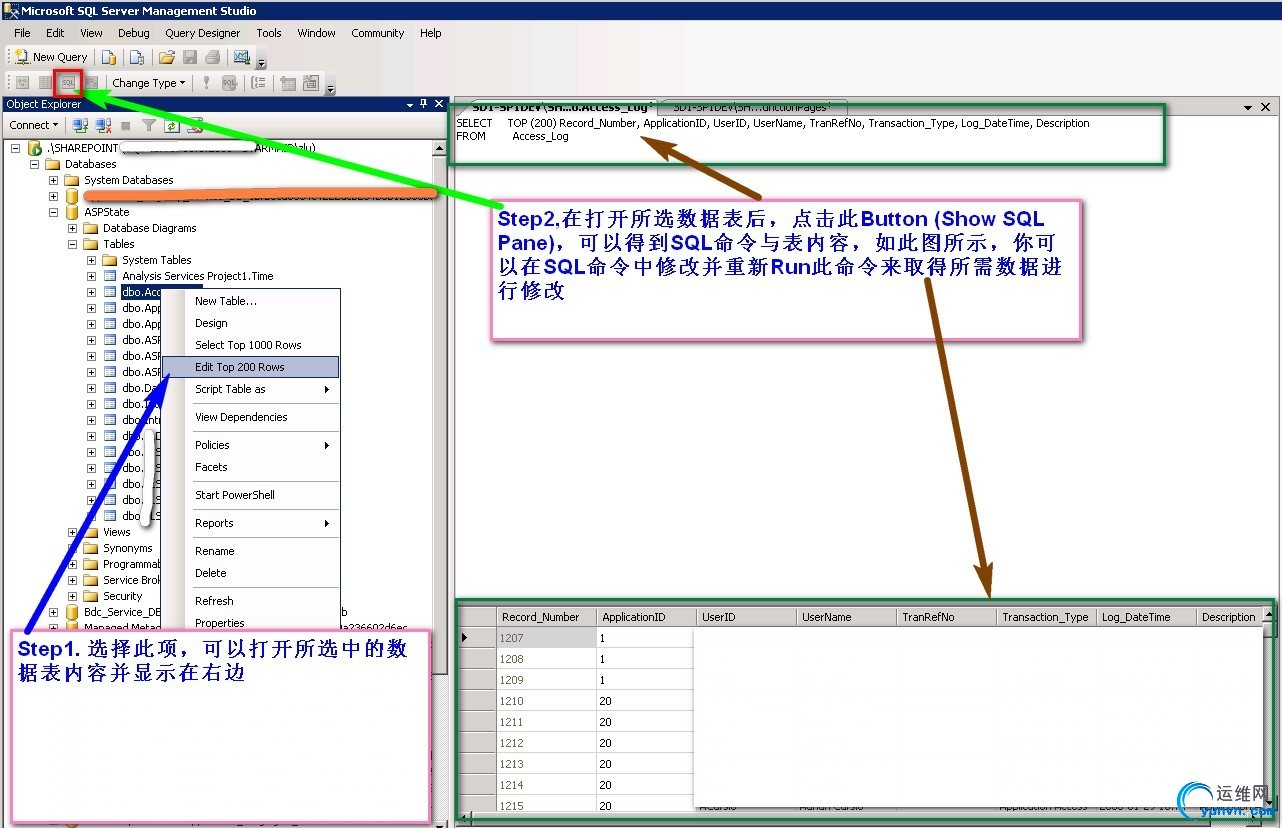Open Query Designer toolbar options arrow
Viewport: 1282px width, 828px height.
point(331,87)
